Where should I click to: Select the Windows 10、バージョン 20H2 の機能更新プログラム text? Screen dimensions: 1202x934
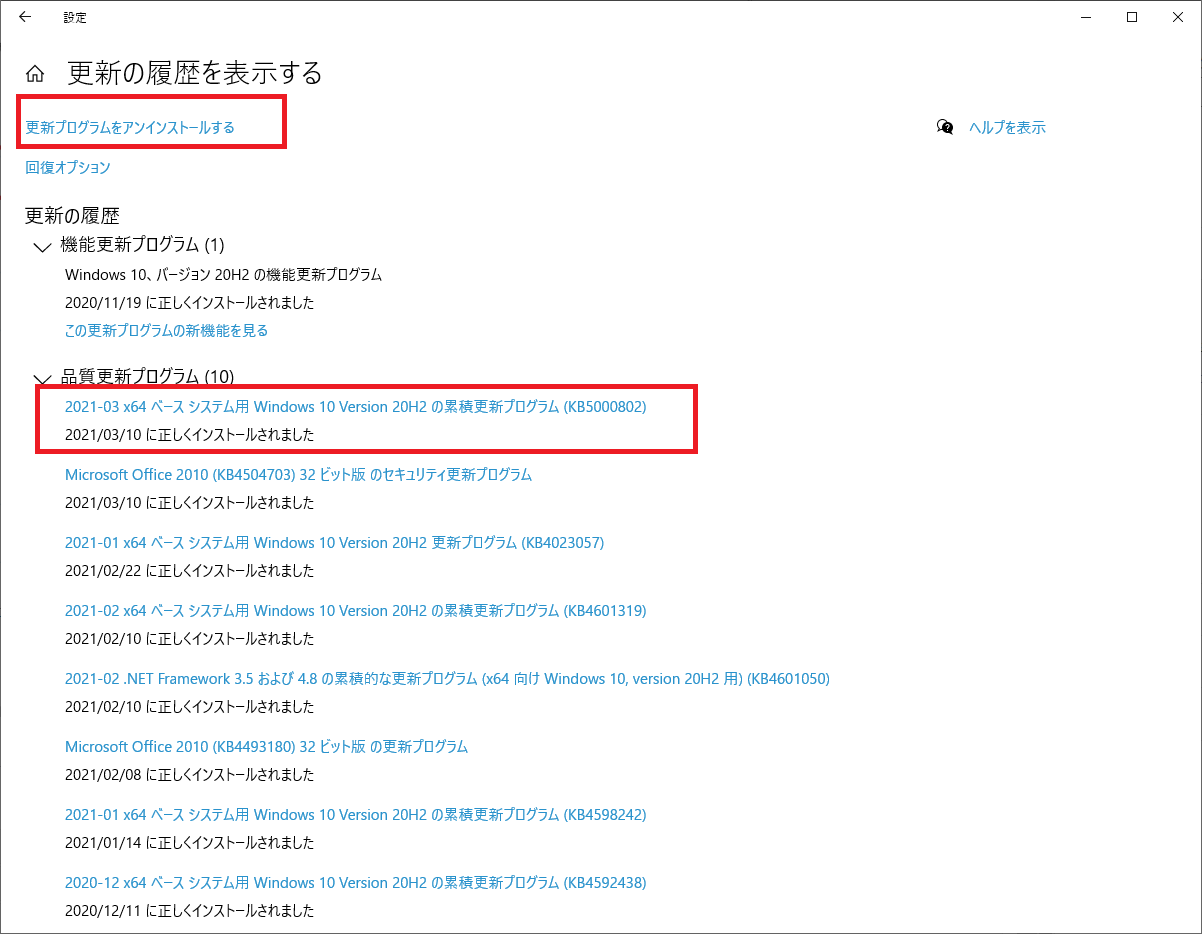(x=223, y=274)
